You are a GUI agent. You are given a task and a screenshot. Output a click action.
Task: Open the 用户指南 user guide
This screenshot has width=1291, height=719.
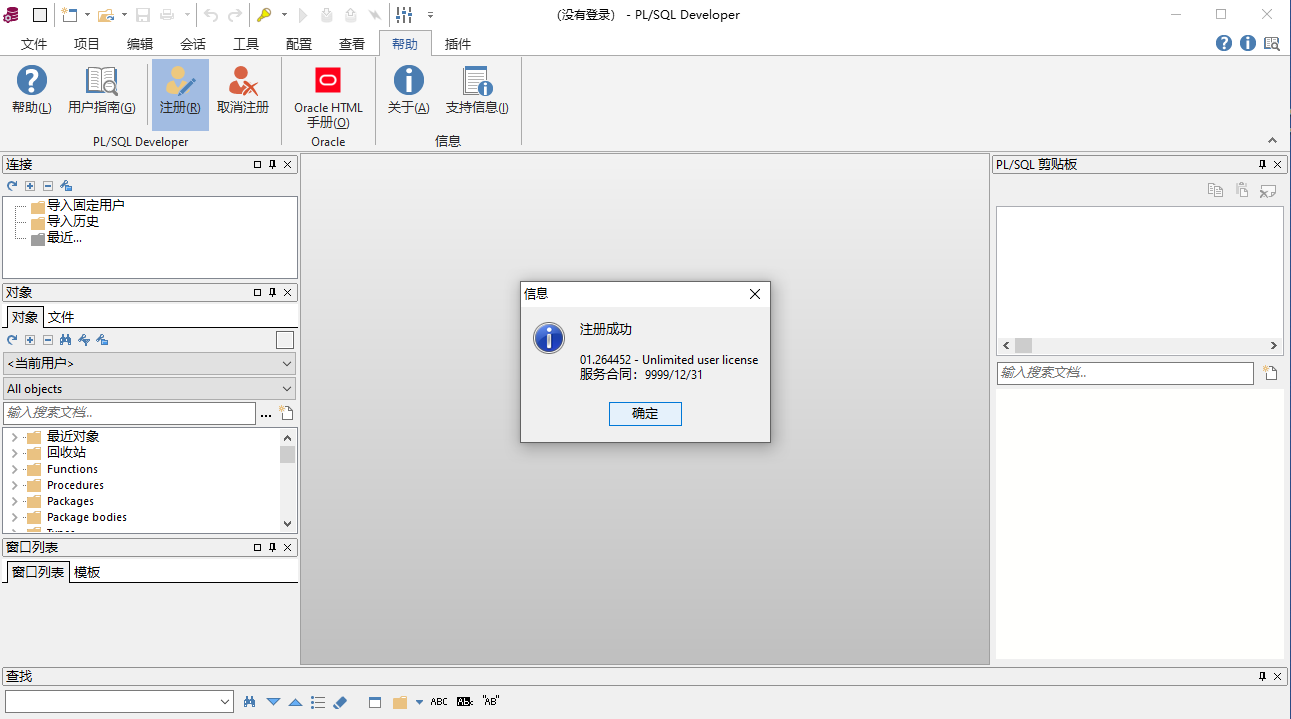101,81
